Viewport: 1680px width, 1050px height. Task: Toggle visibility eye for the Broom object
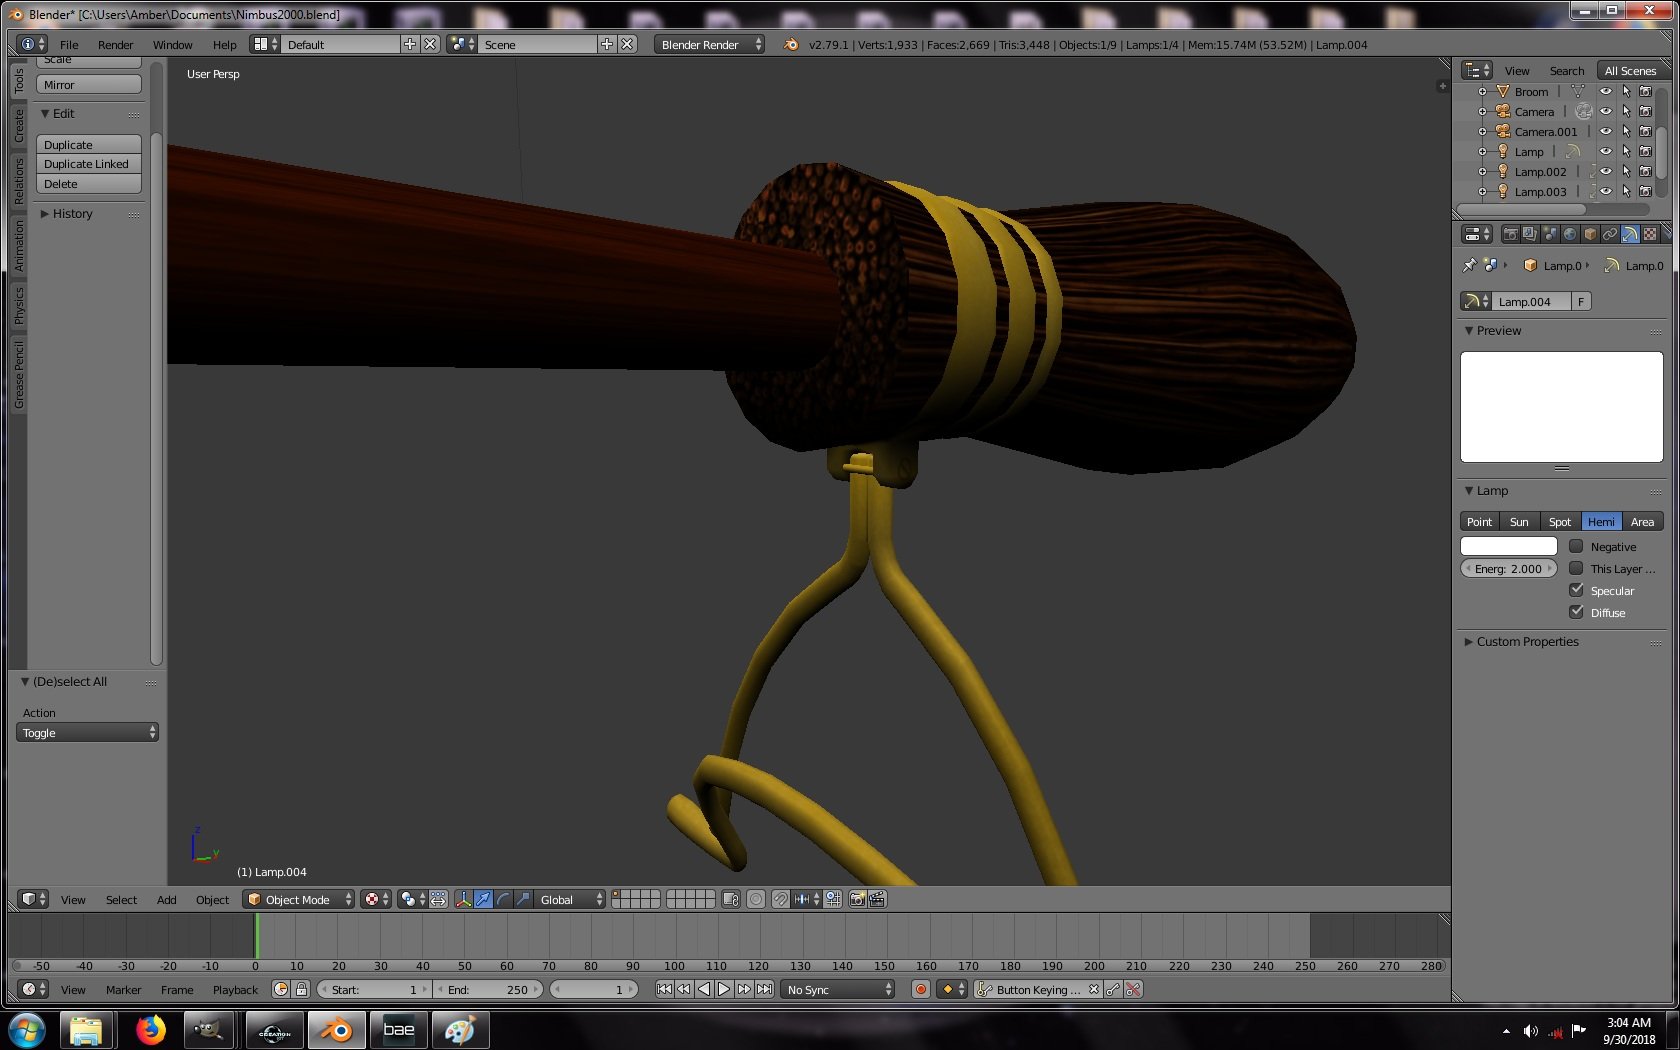1606,91
